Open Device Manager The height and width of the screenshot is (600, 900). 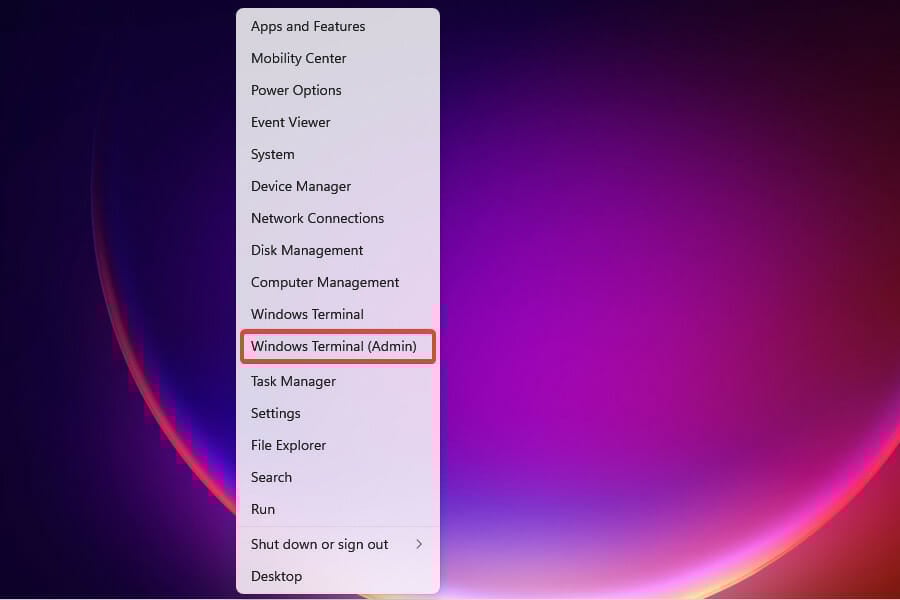(338, 187)
